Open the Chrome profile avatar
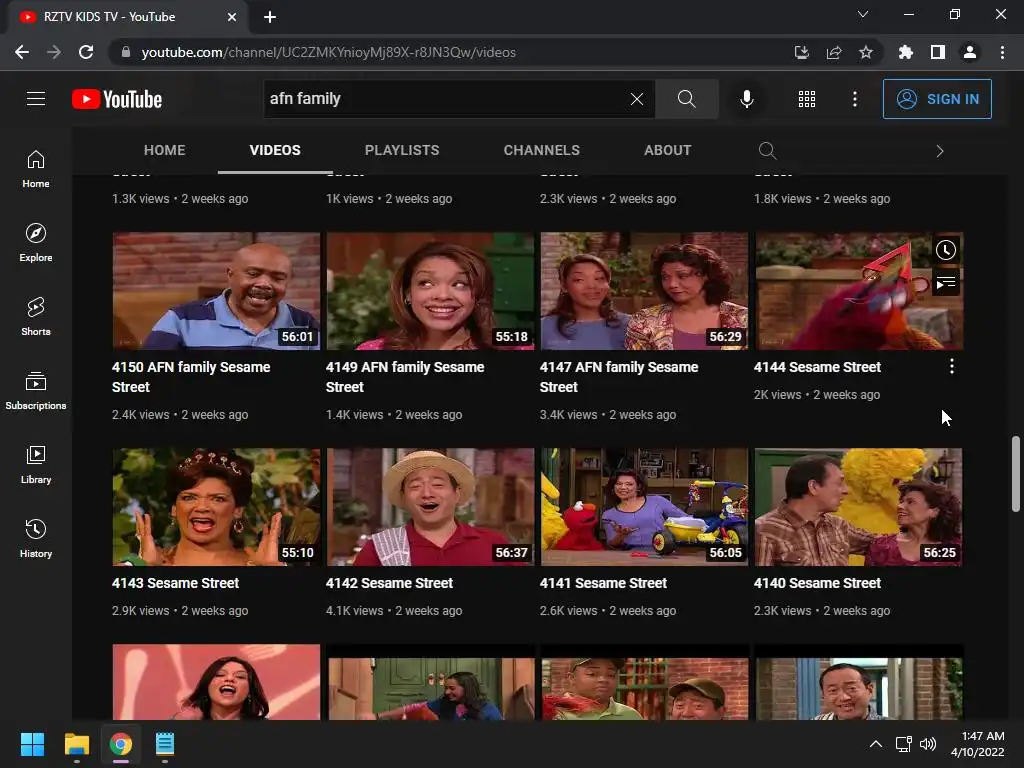Image resolution: width=1024 pixels, height=768 pixels. (x=970, y=52)
